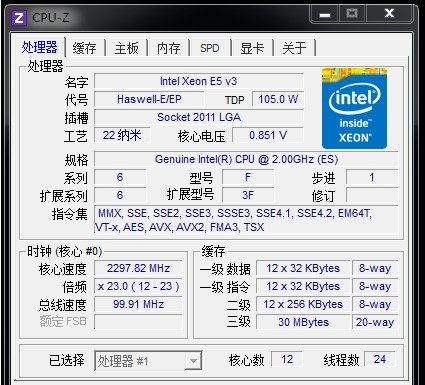Click the 步进 value '1'

(372, 177)
